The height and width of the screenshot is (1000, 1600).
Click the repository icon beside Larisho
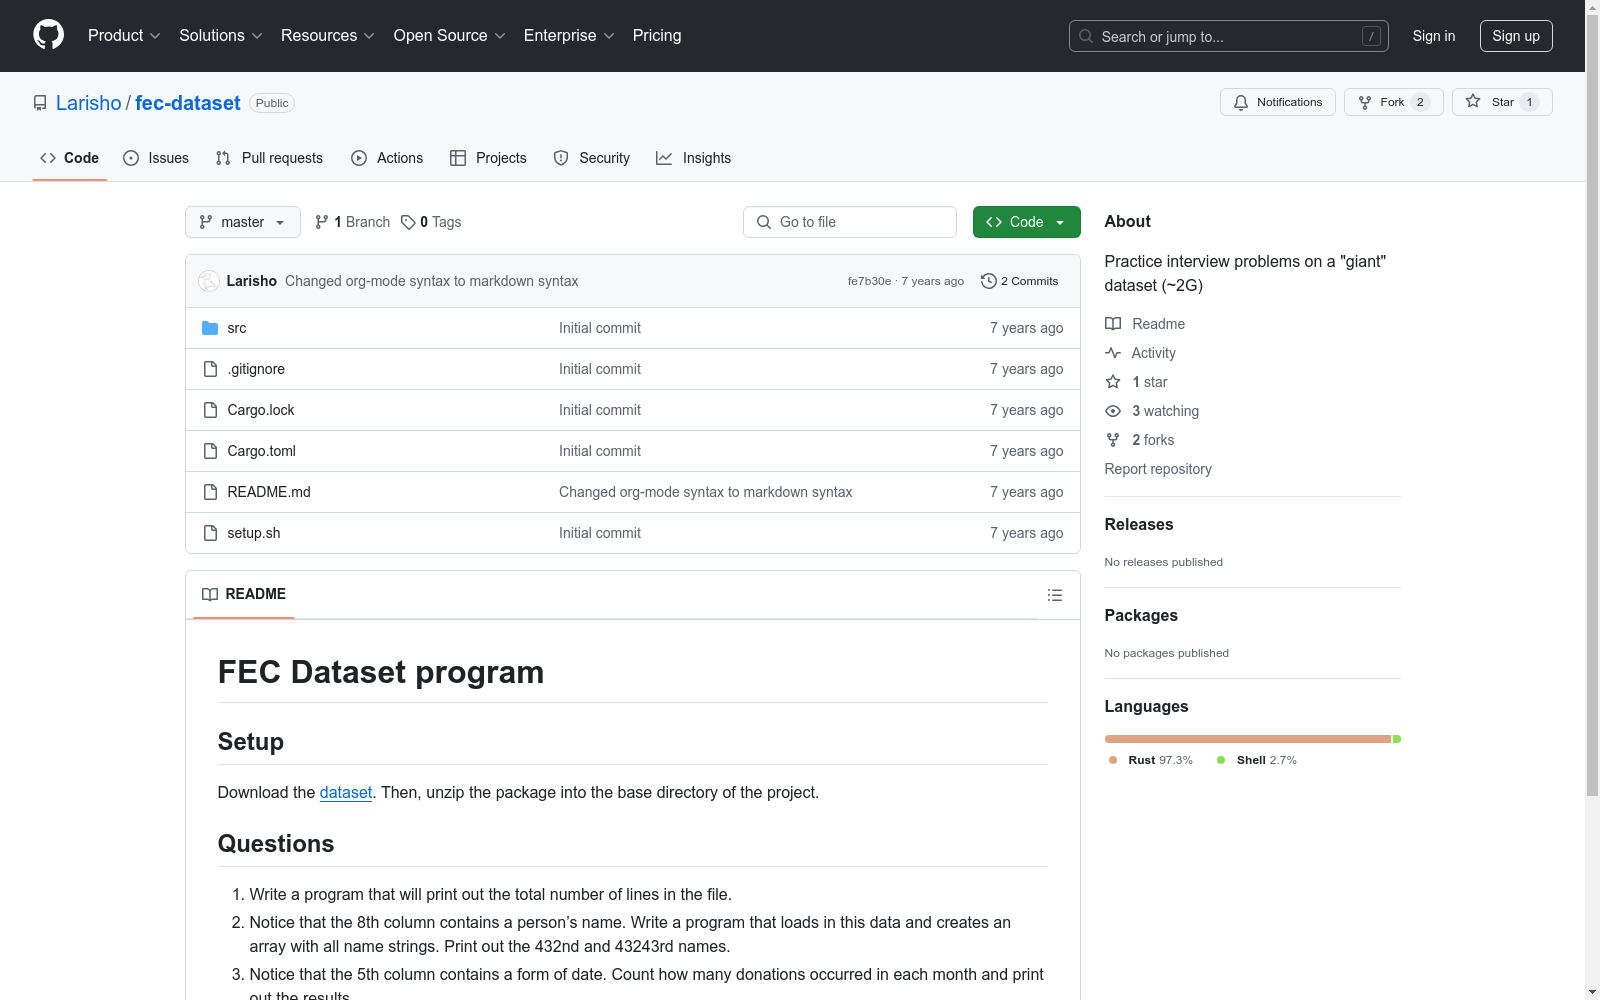(40, 103)
